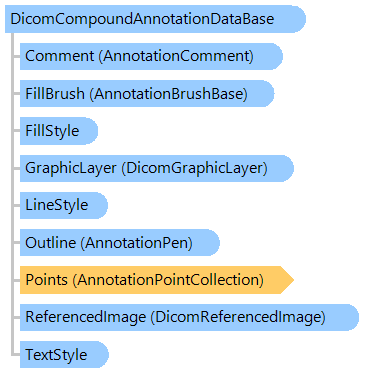Click the FillStyle property node
The width and height of the screenshot is (377, 372).
59,131
